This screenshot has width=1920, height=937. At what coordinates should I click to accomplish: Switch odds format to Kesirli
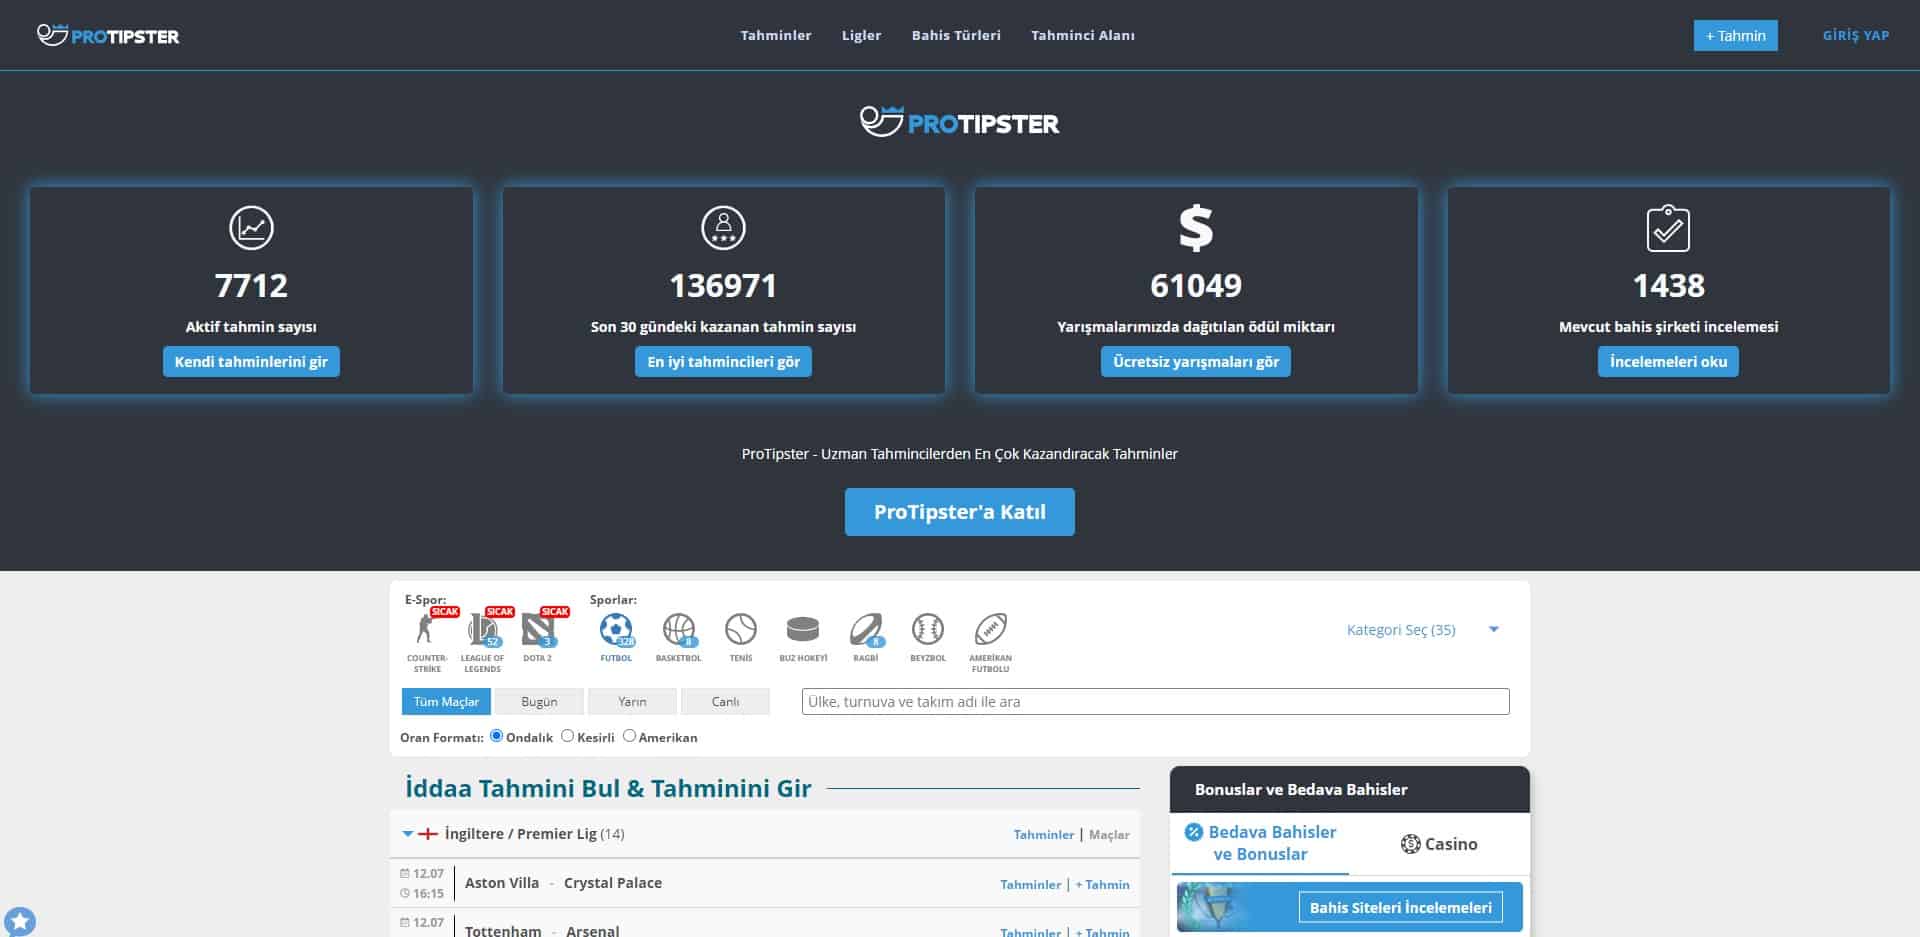click(568, 736)
